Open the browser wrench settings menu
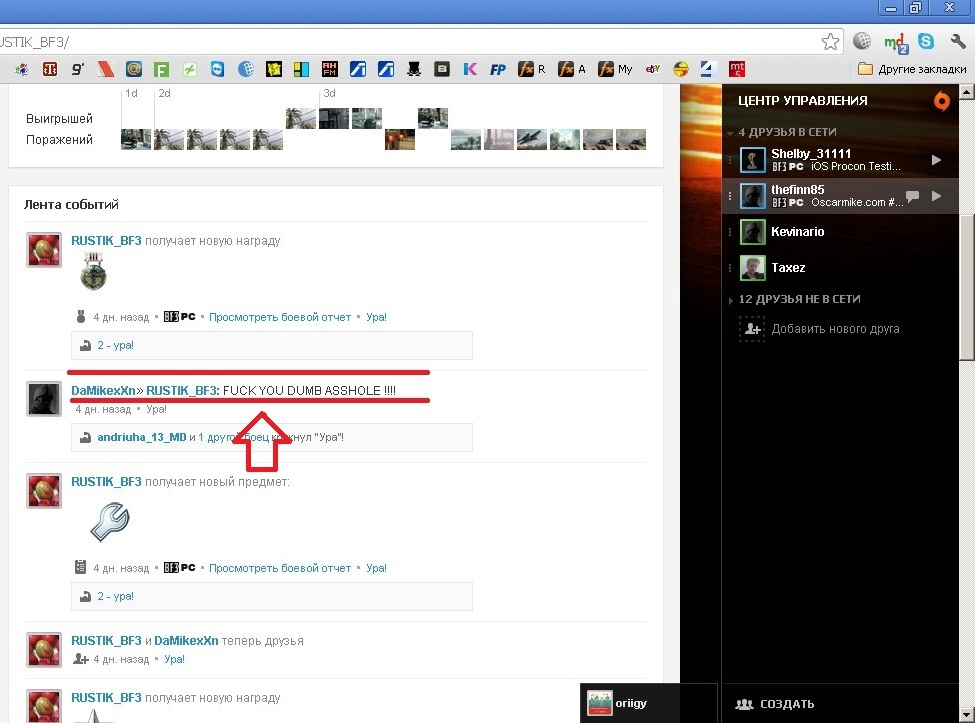Viewport: 975px width, 723px height. pyautogui.click(x=957, y=42)
